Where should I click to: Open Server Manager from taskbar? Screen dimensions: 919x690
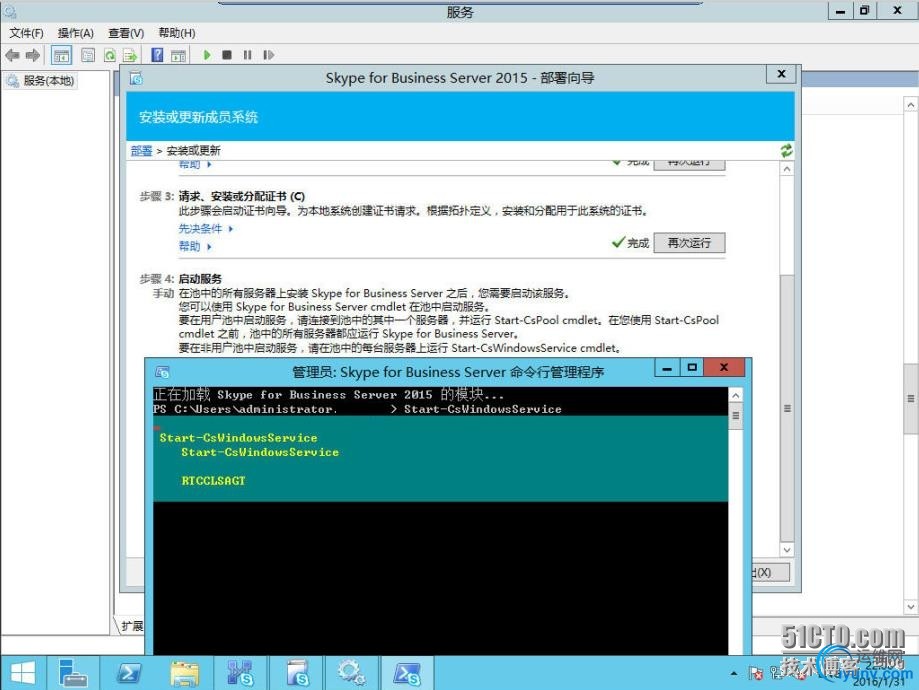(73, 673)
